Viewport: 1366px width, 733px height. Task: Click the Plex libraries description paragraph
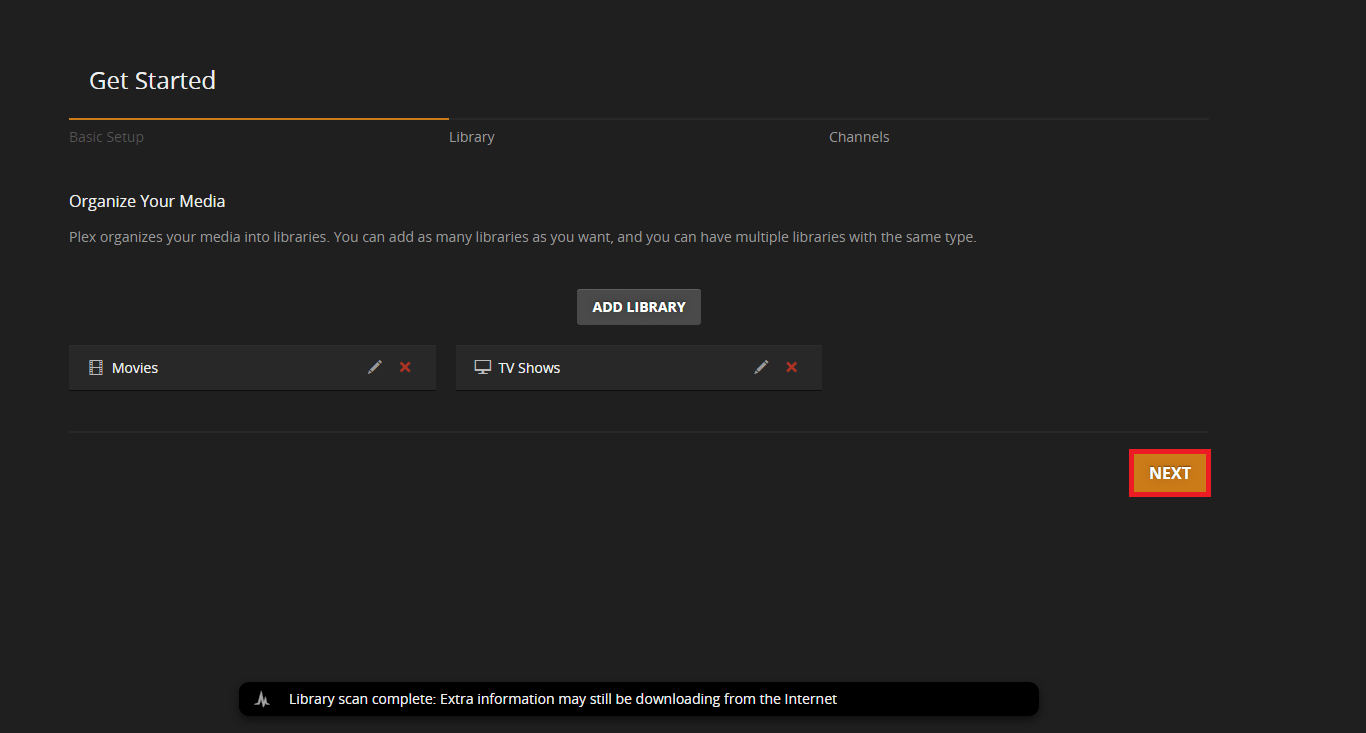522,238
